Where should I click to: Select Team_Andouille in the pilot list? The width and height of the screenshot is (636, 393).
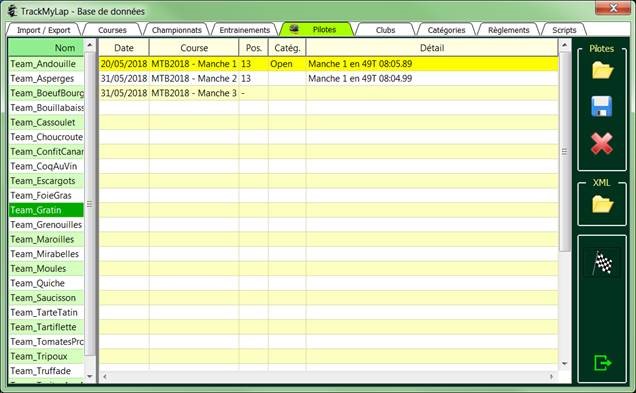46,64
